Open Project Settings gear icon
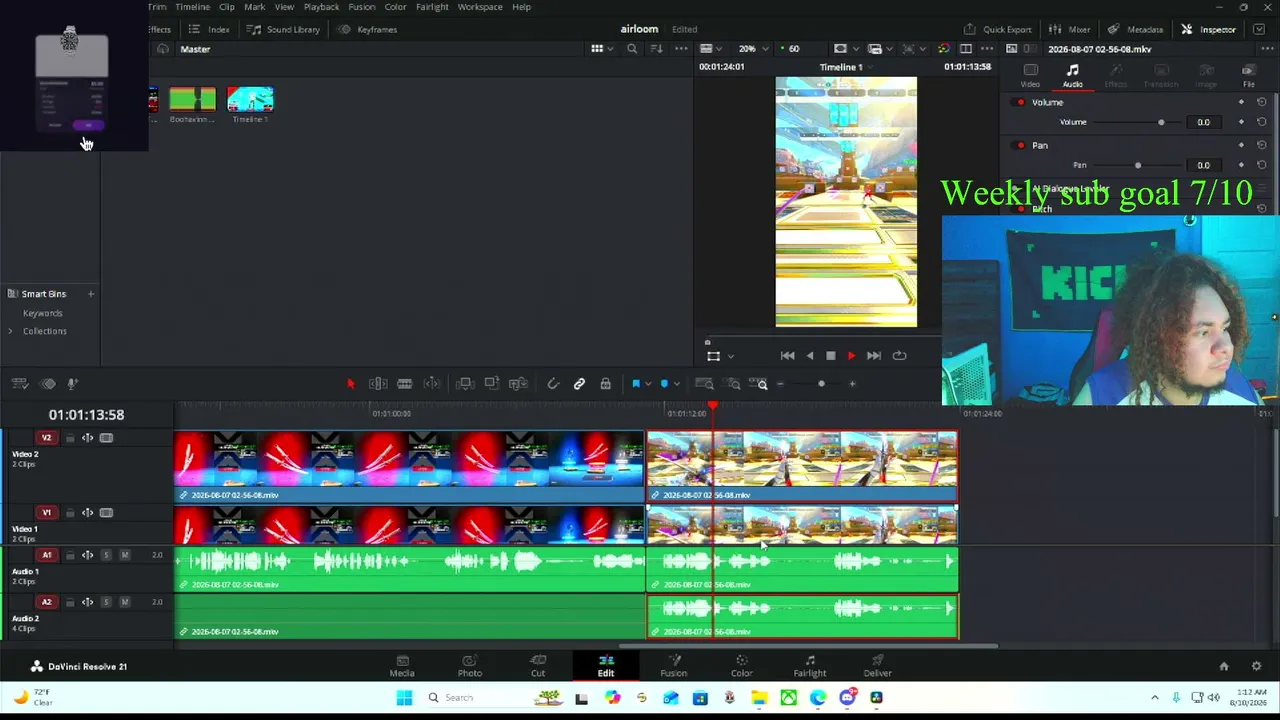Image resolution: width=1280 pixels, height=720 pixels. click(1257, 666)
